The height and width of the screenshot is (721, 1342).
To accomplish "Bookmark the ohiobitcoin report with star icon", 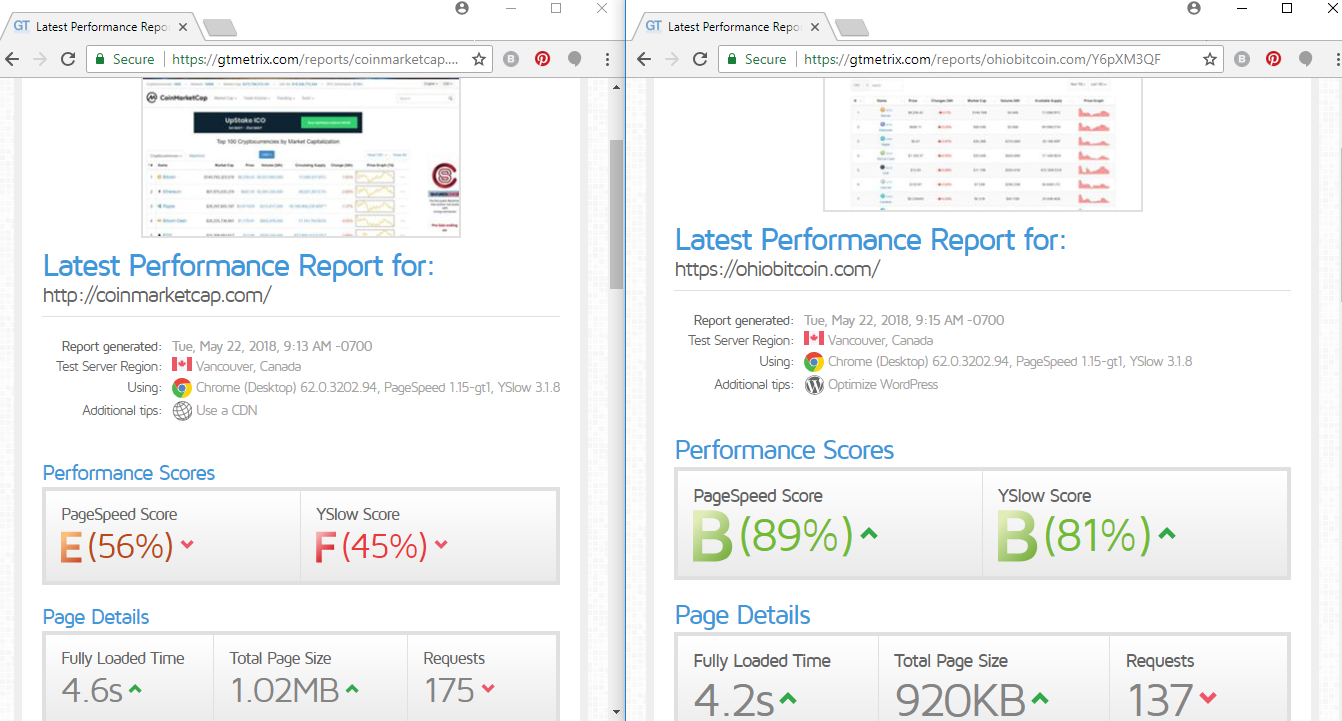I will click(x=1210, y=59).
